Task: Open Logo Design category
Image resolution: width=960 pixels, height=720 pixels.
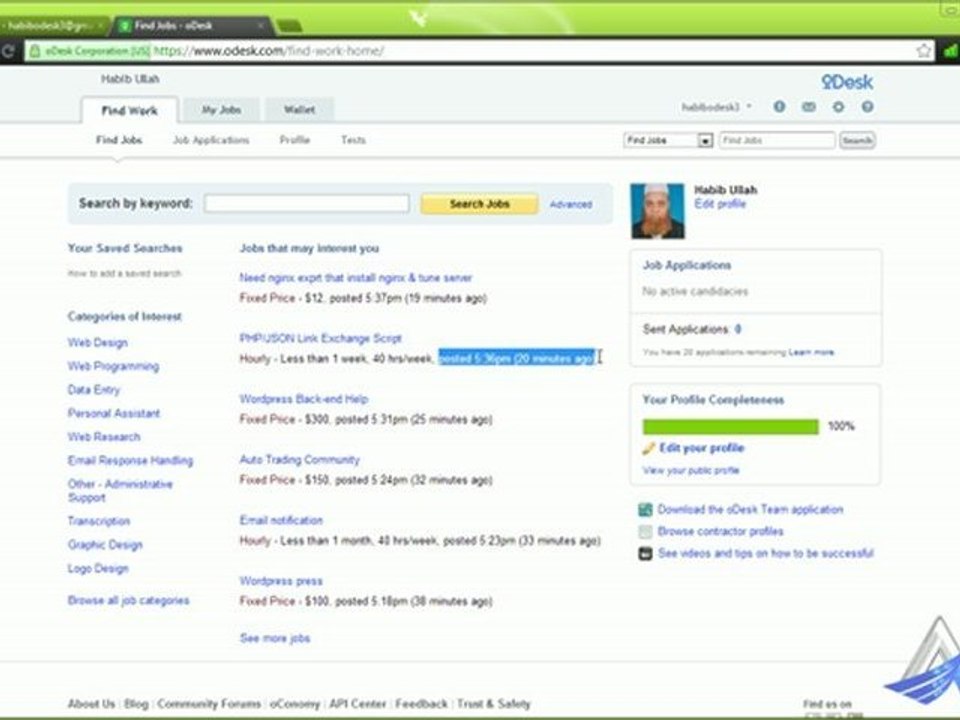Action: click(98, 569)
